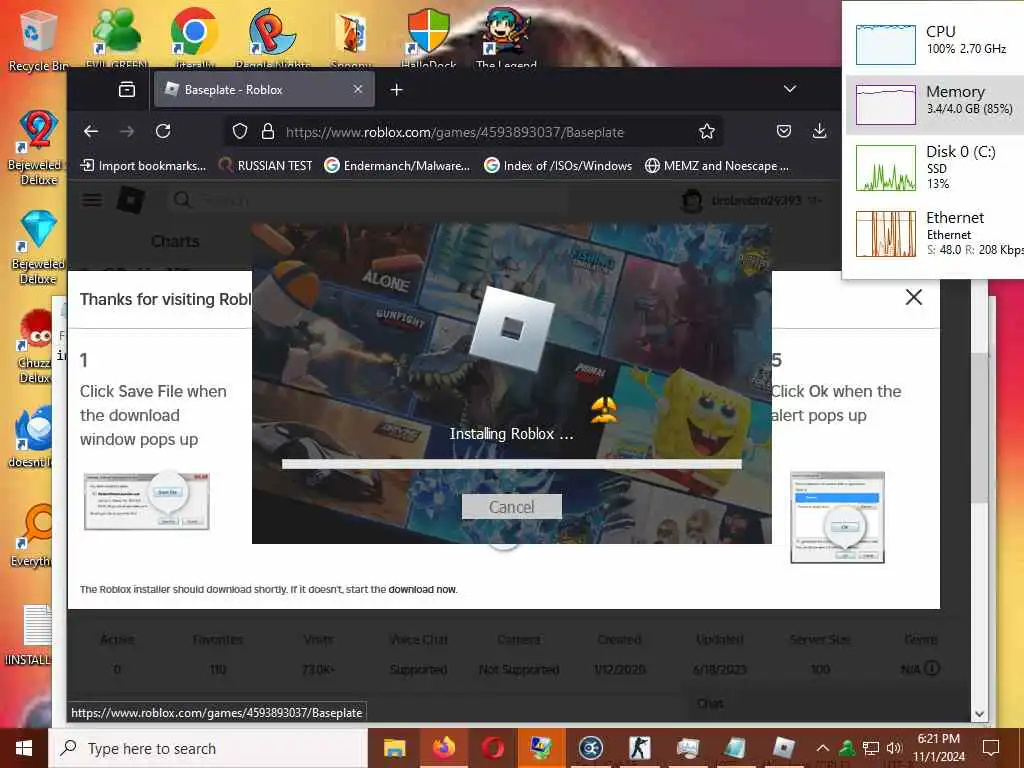
Task: Open the IINSTALL text file on desktop
Action: pyautogui.click(x=31, y=635)
